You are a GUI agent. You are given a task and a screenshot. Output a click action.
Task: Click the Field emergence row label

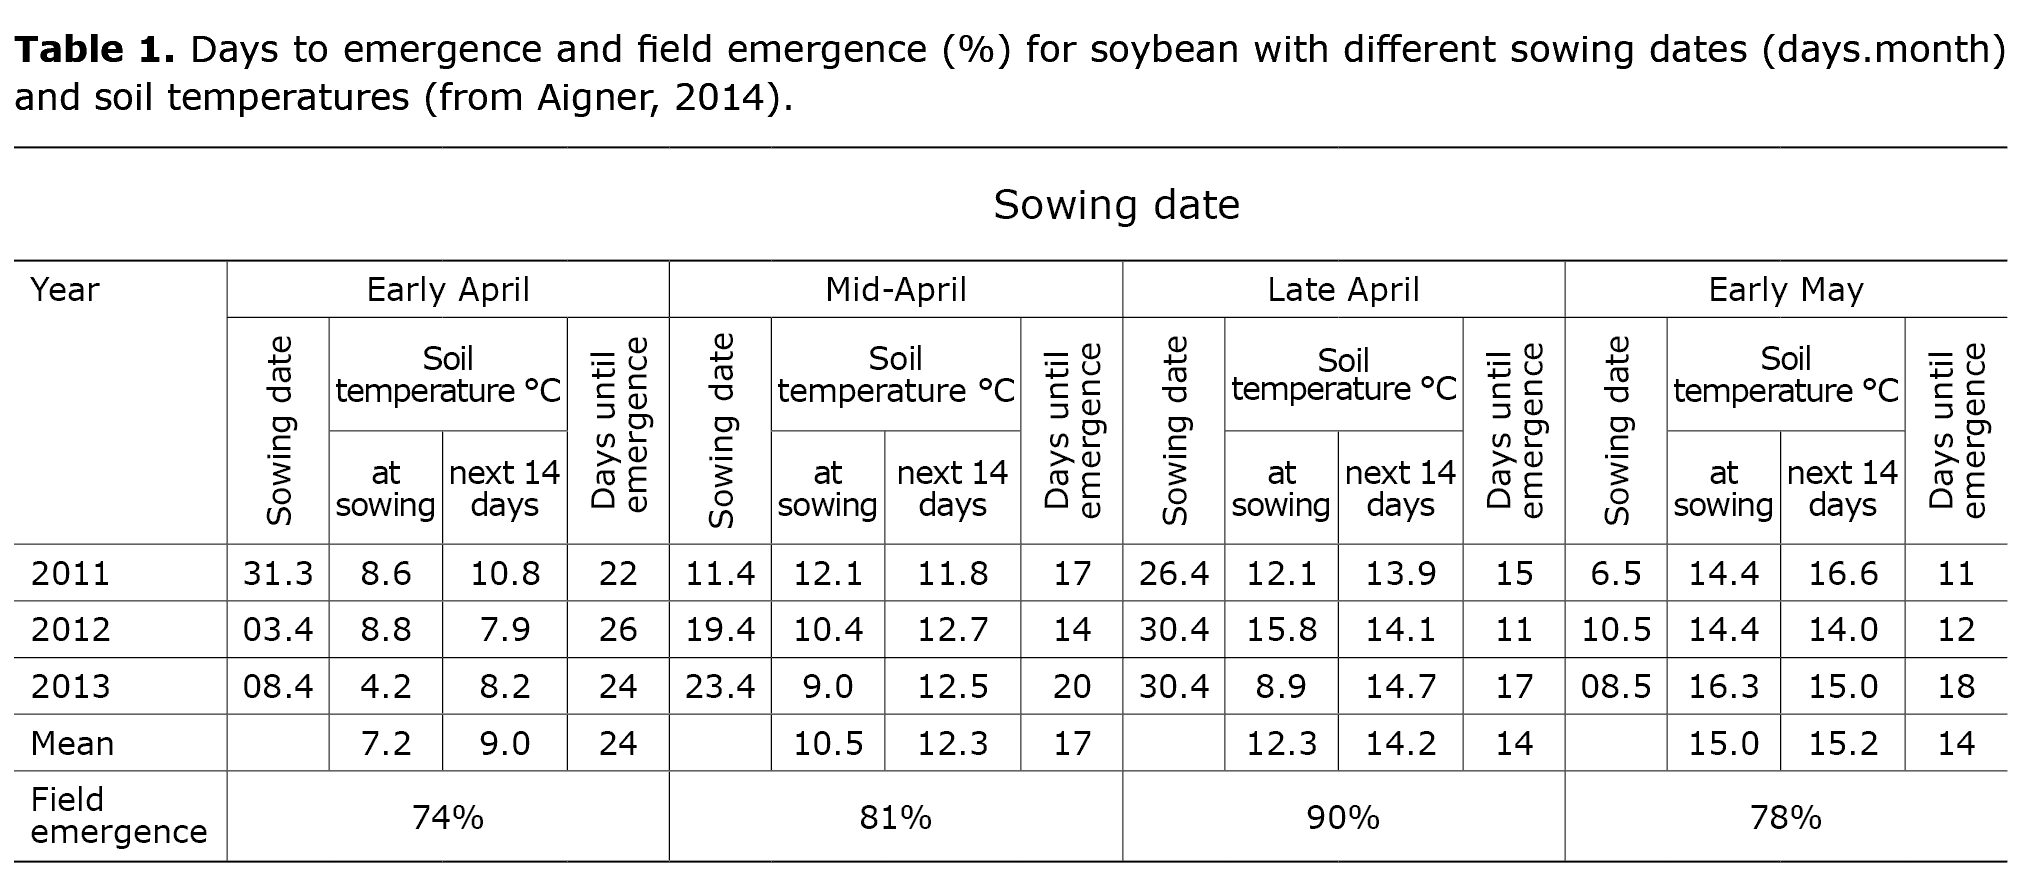click(x=119, y=816)
